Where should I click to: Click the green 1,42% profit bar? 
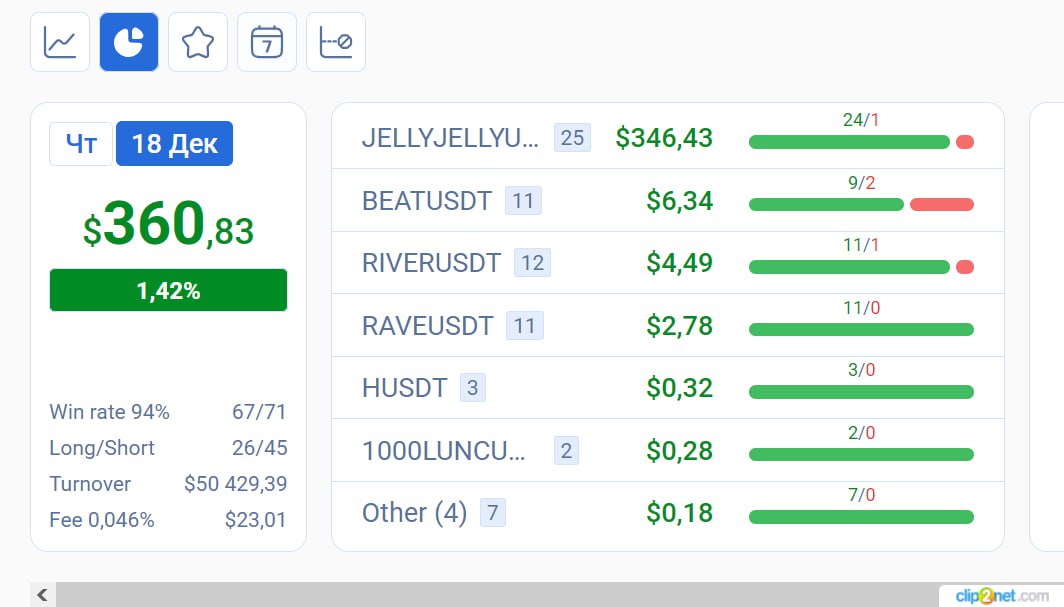tap(168, 290)
